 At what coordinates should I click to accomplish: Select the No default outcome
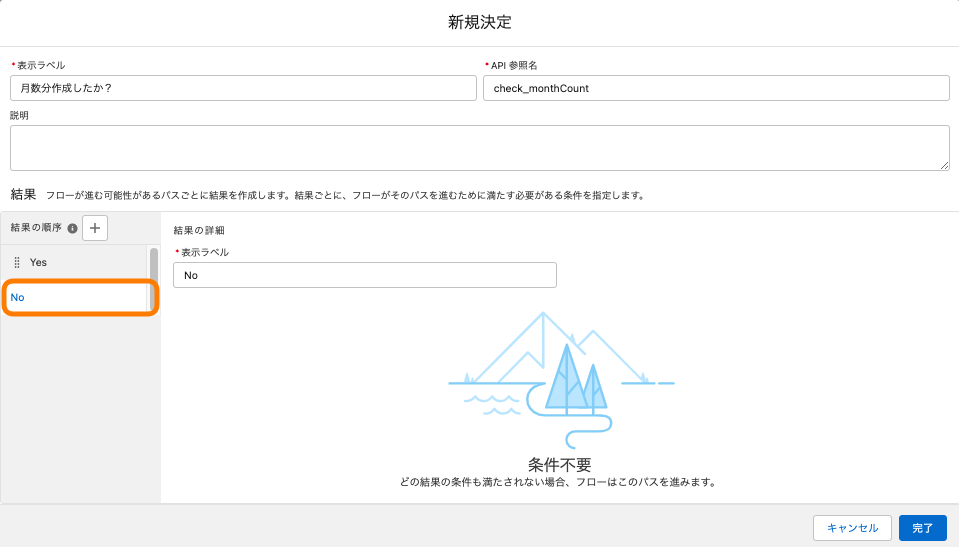coord(75,297)
